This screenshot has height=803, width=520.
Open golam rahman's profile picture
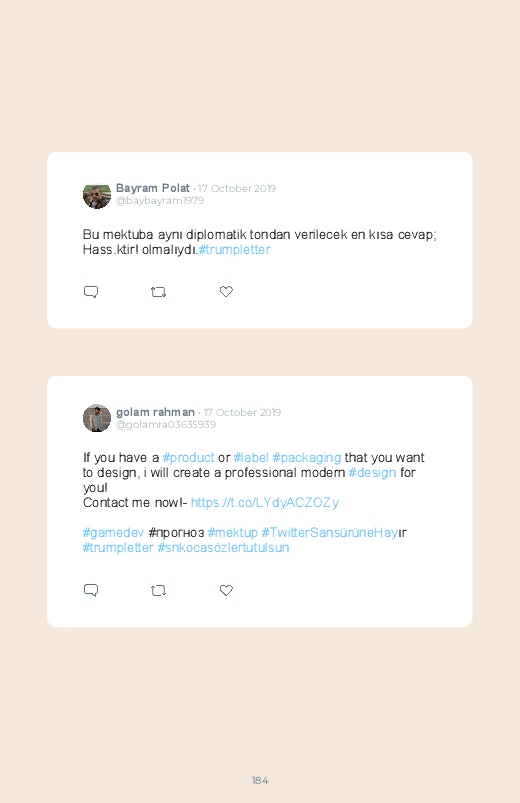click(97, 418)
